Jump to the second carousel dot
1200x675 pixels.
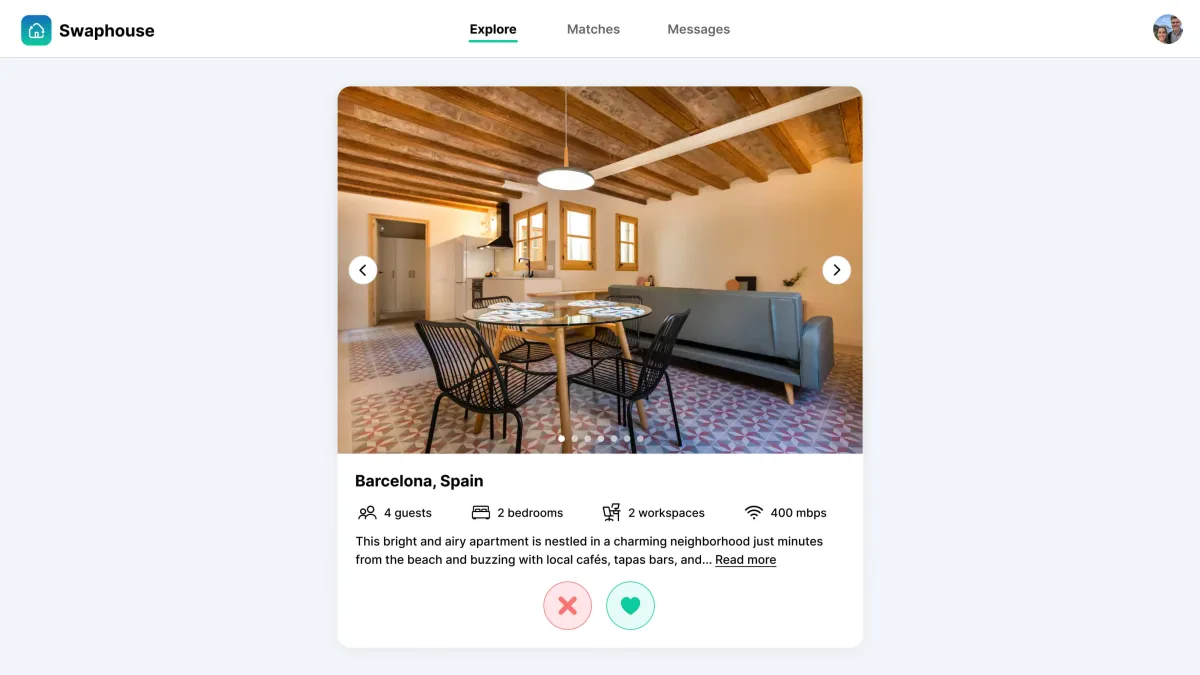pos(574,438)
